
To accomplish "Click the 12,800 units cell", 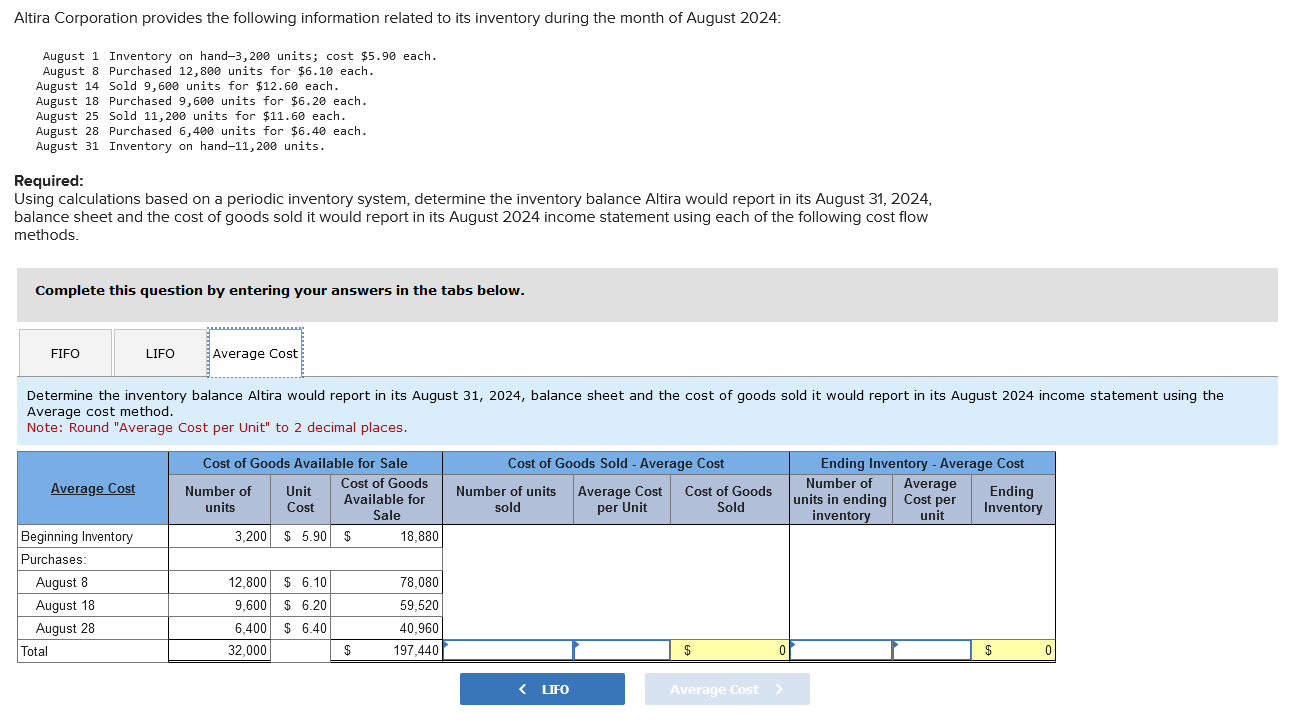I will point(219,582).
